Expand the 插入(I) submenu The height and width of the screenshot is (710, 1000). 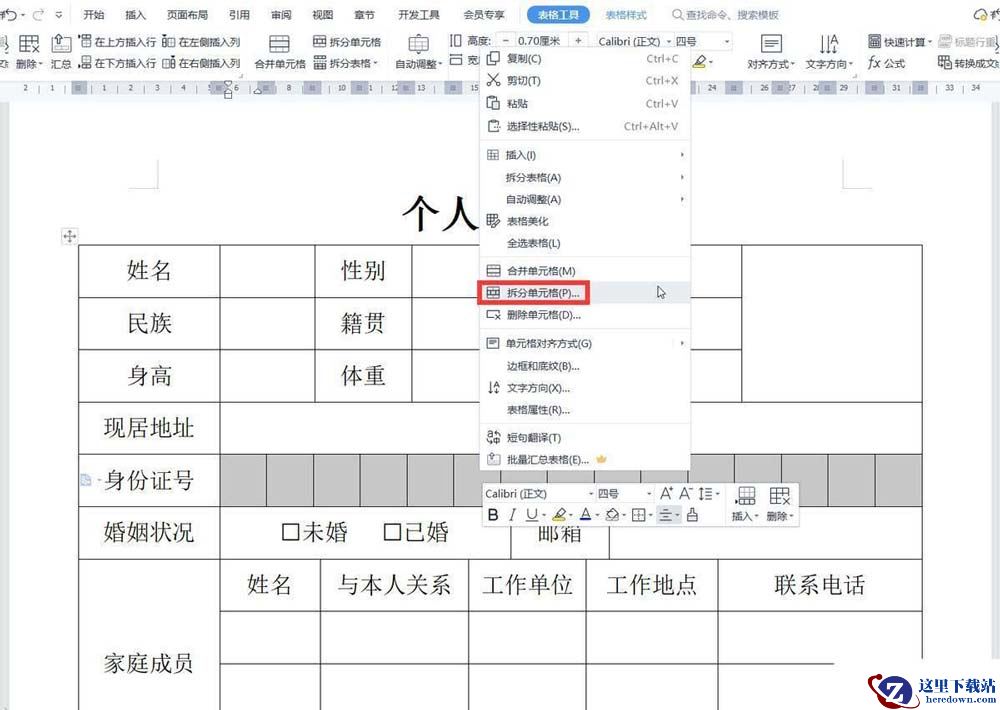tap(584, 155)
